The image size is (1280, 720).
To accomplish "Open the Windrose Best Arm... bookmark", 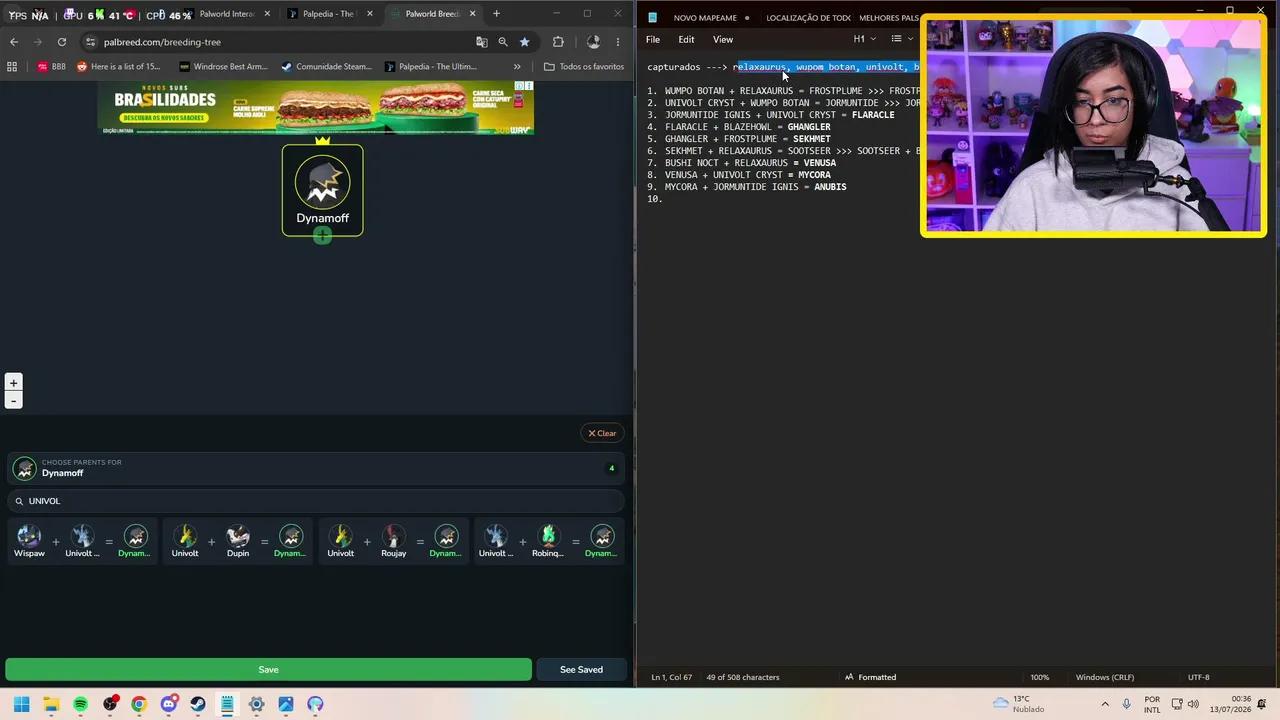I will pyautogui.click(x=223, y=67).
